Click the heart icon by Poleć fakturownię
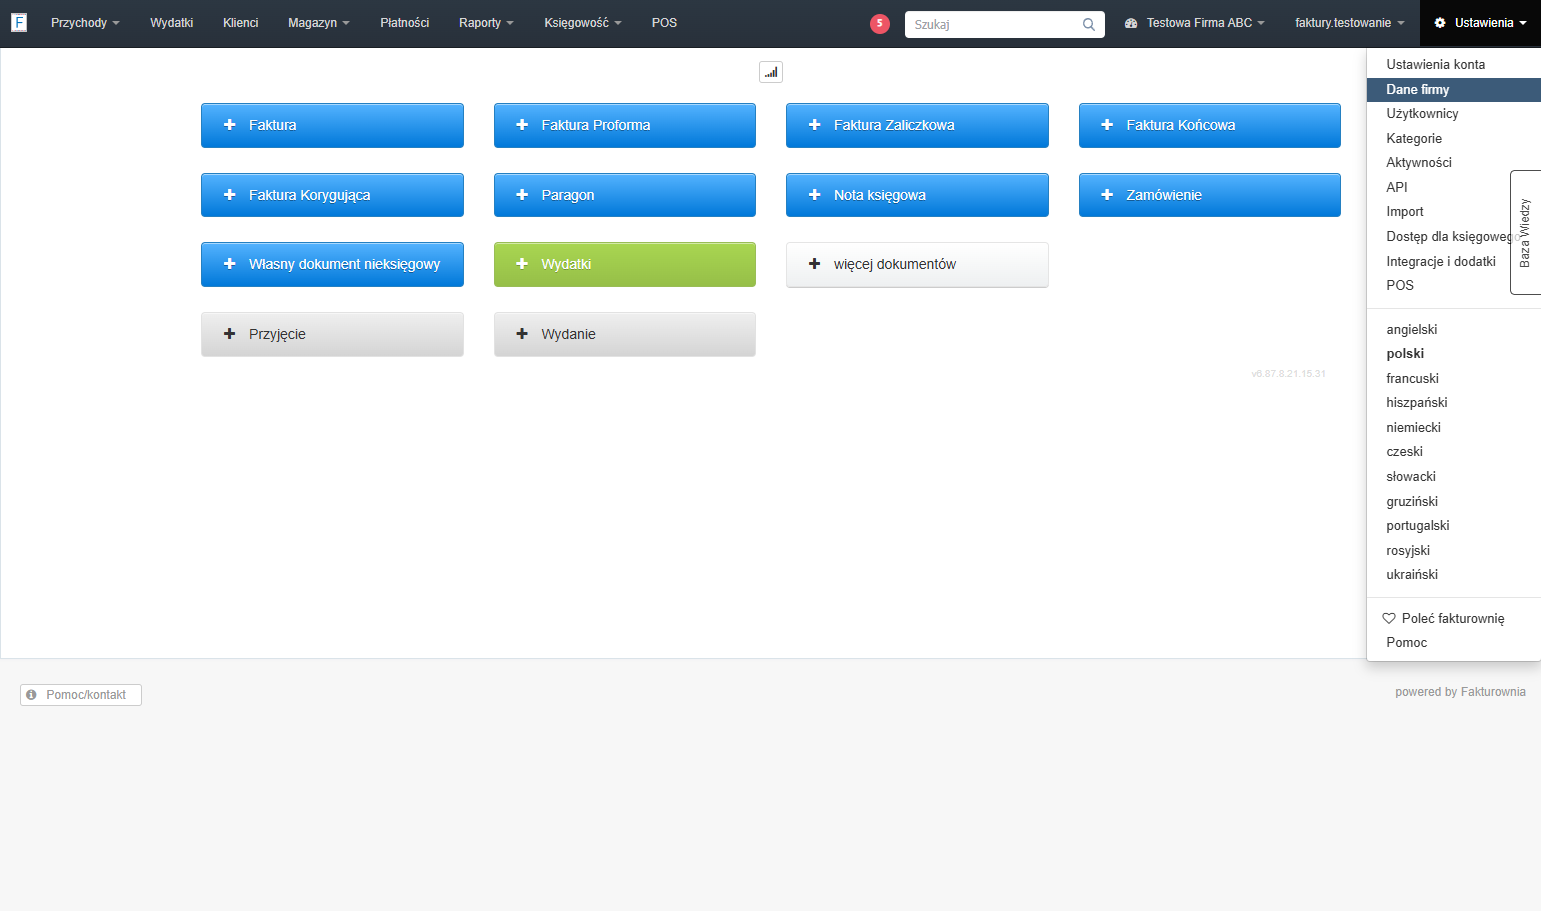 coord(1389,618)
